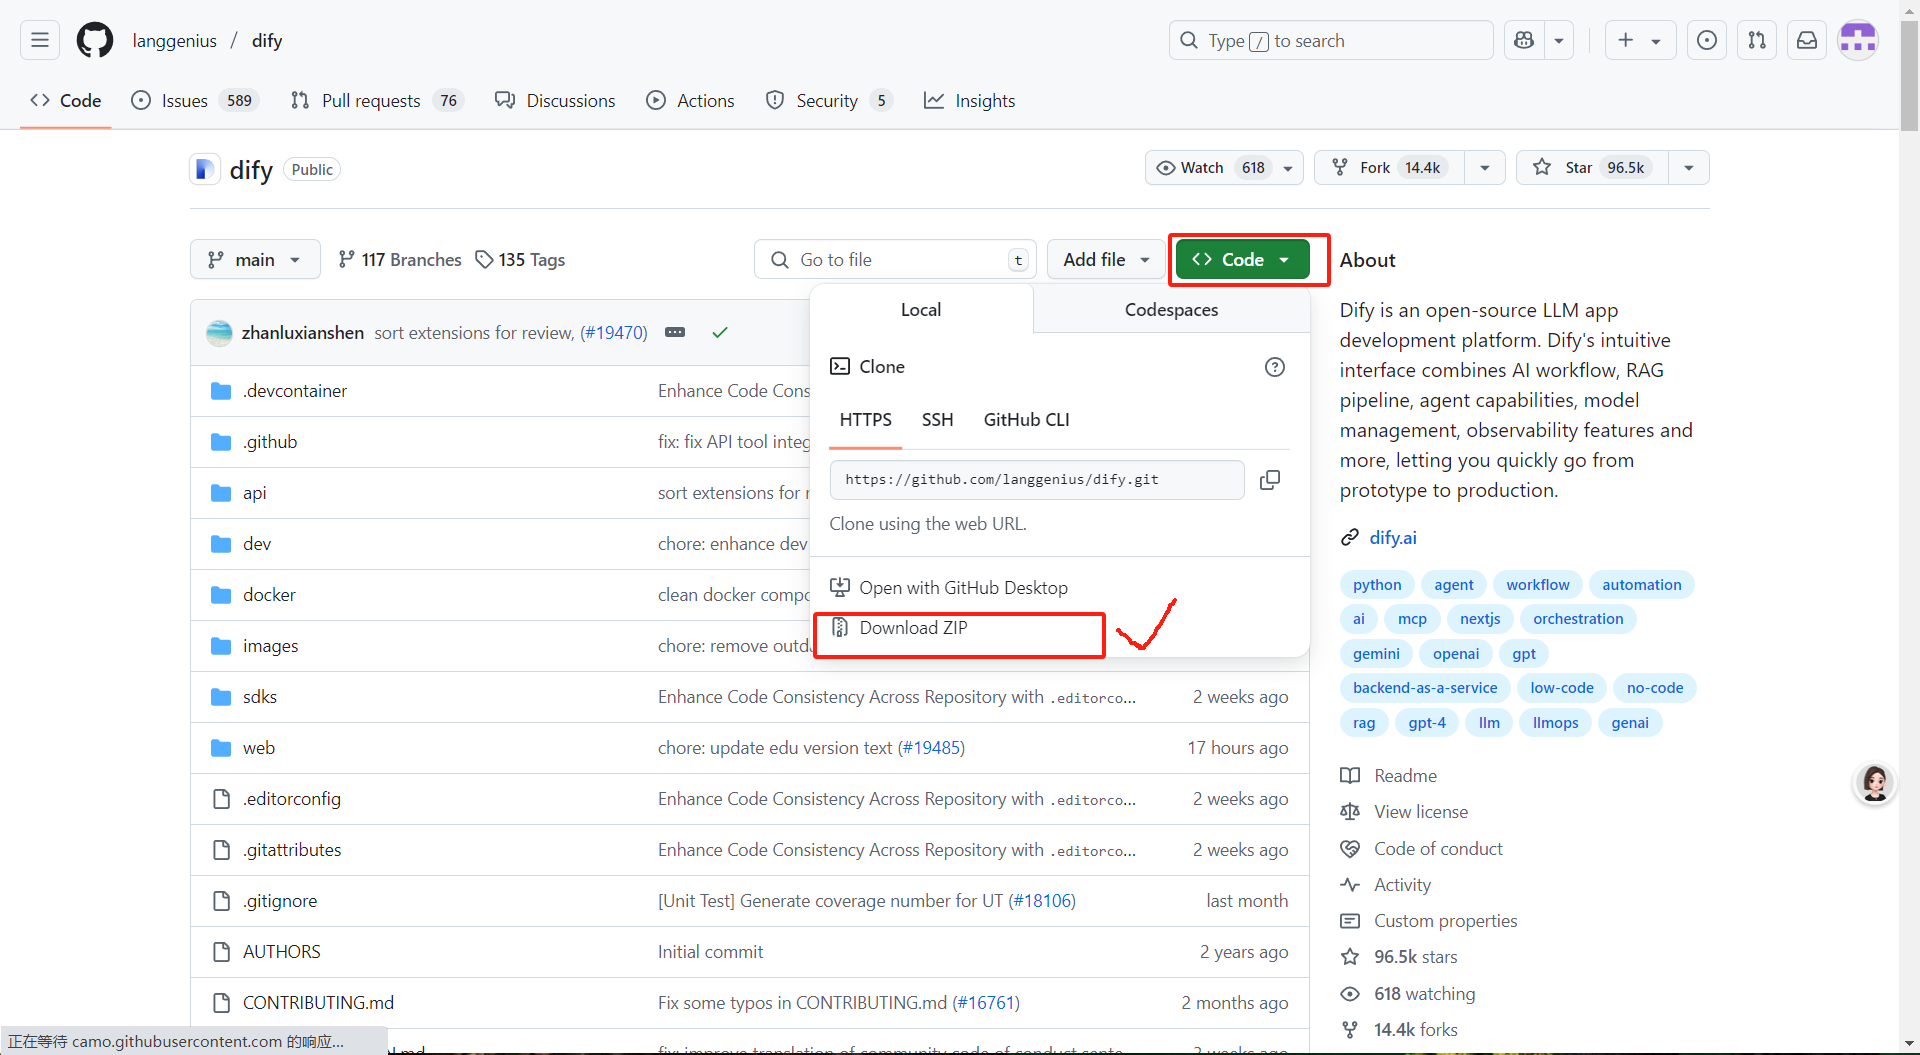This screenshot has height=1055, width=1920.
Task: Click the Type / to search box
Action: point(1331,40)
